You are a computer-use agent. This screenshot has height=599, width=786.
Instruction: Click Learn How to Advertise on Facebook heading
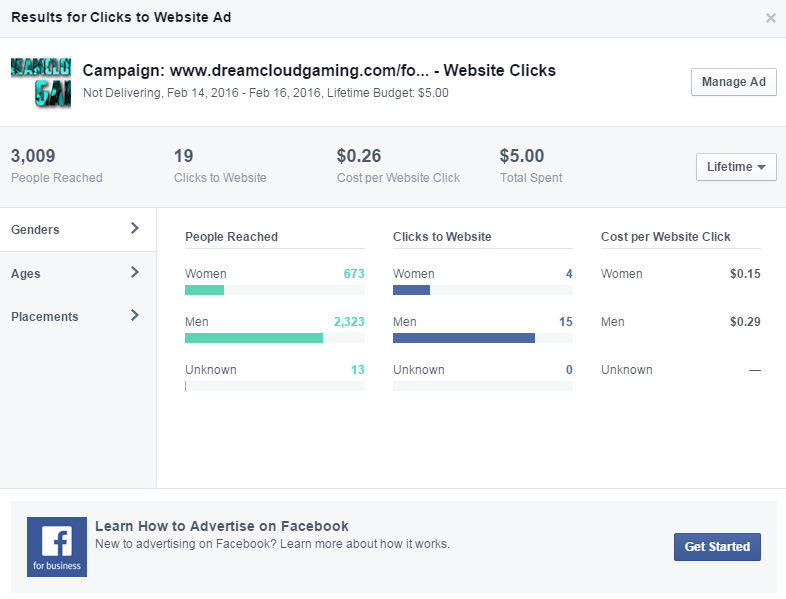pyautogui.click(x=222, y=526)
